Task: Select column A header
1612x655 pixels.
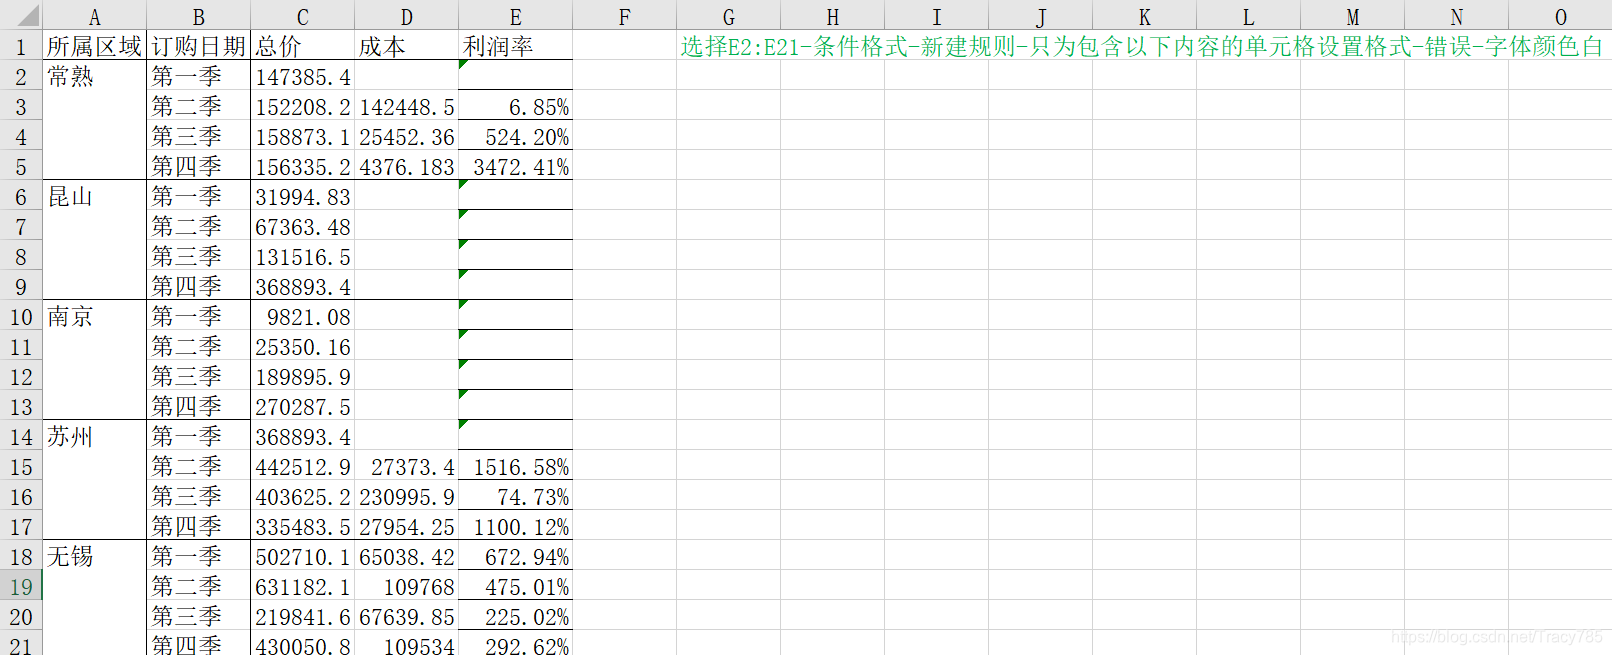Action: pos(94,15)
